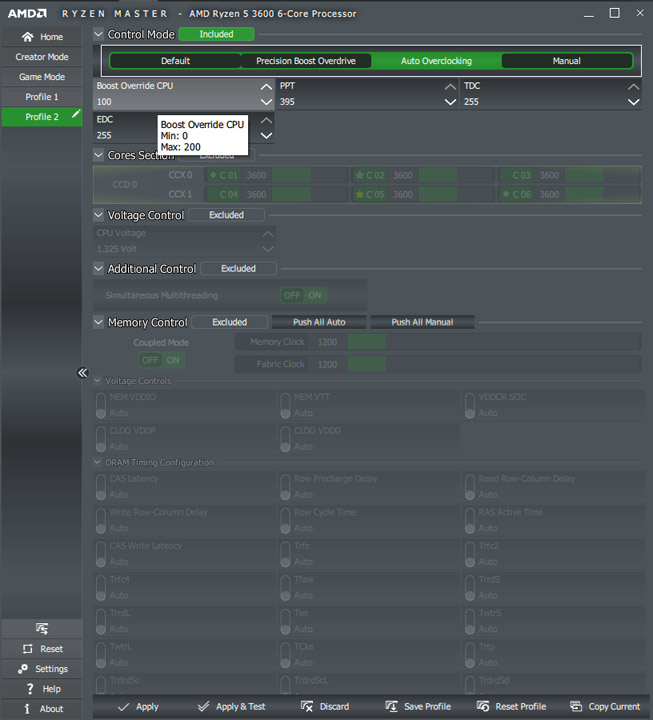Collapse the Memory Control section chevron
653x720 pixels.
pos(98,322)
